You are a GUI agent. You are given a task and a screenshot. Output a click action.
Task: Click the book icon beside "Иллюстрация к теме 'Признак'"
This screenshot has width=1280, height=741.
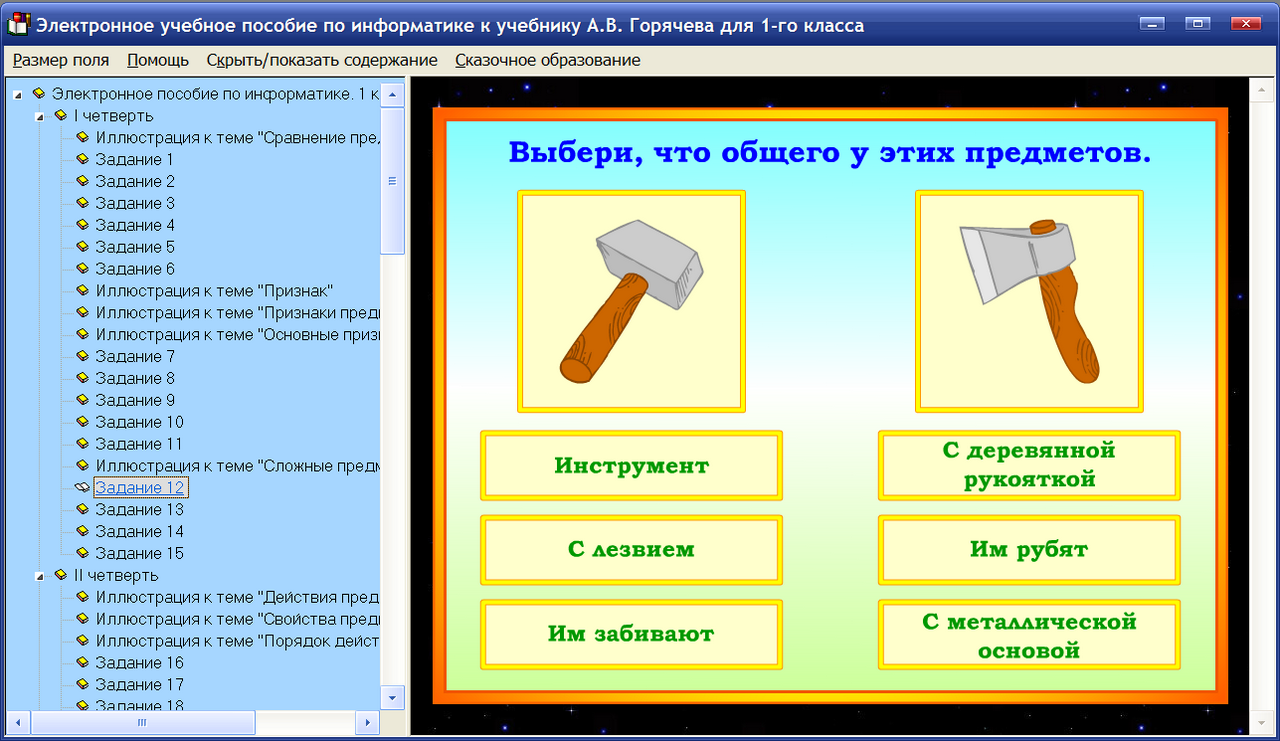[81, 290]
